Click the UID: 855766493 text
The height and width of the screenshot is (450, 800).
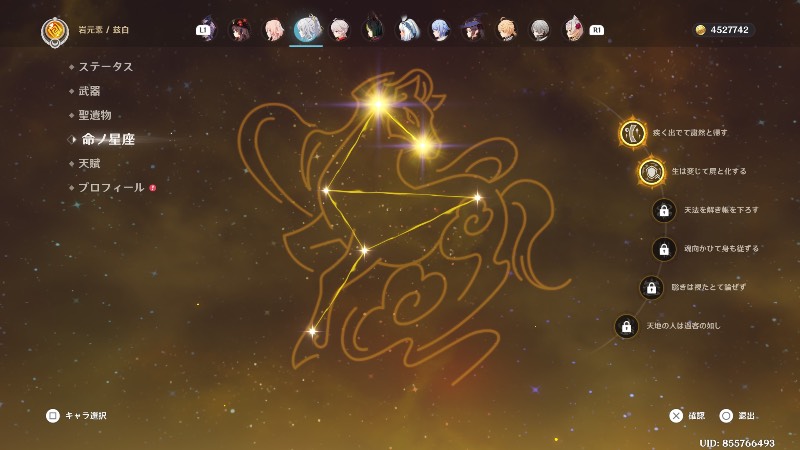tap(737, 443)
